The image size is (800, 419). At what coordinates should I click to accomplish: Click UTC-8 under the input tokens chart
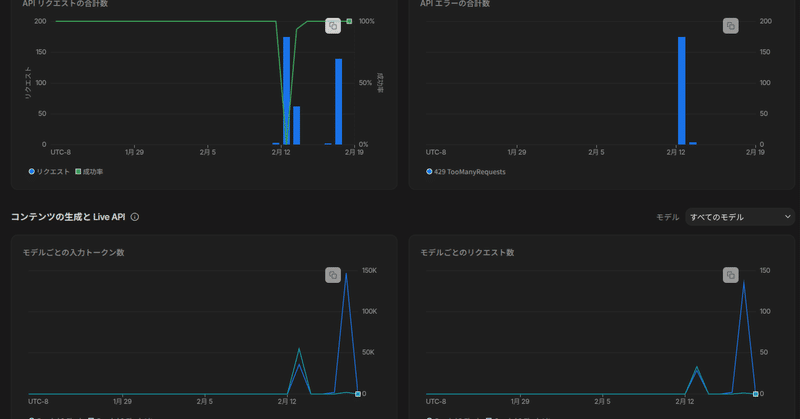(x=38, y=402)
